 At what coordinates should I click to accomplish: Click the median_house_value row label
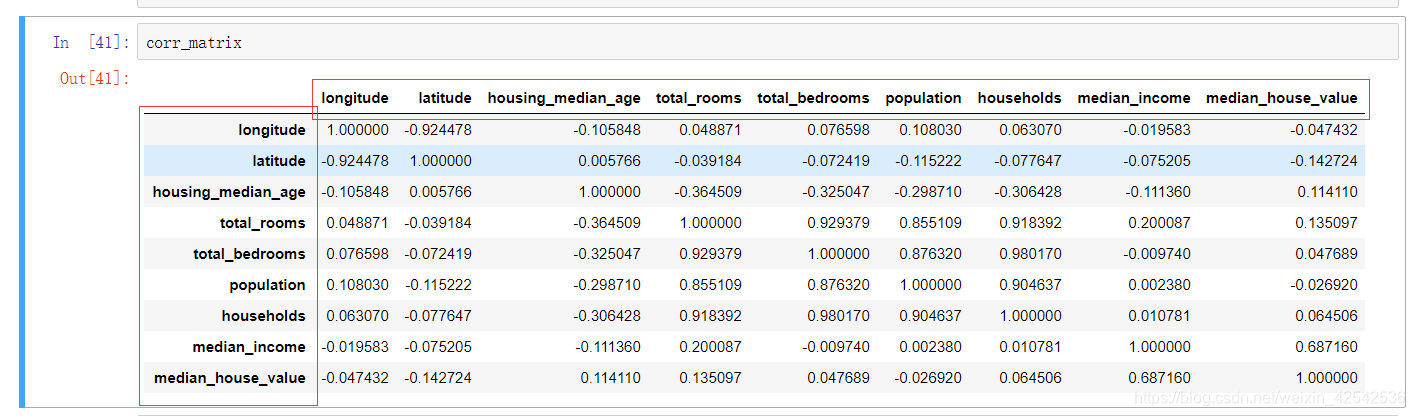coord(230,378)
